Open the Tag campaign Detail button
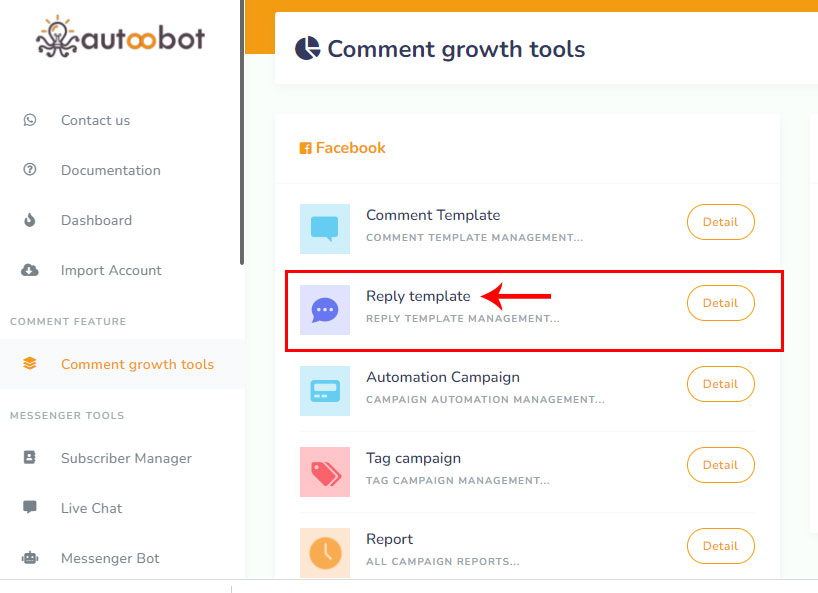818x593 pixels. tap(720, 465)
